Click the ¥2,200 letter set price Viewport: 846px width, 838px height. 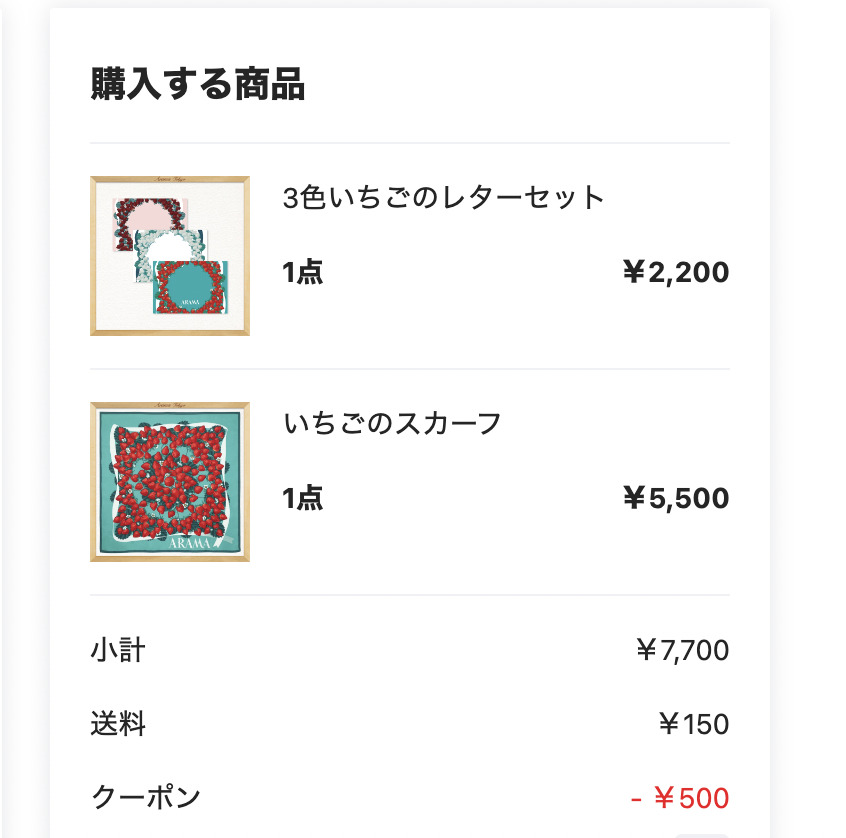click(x=677, y=272)
